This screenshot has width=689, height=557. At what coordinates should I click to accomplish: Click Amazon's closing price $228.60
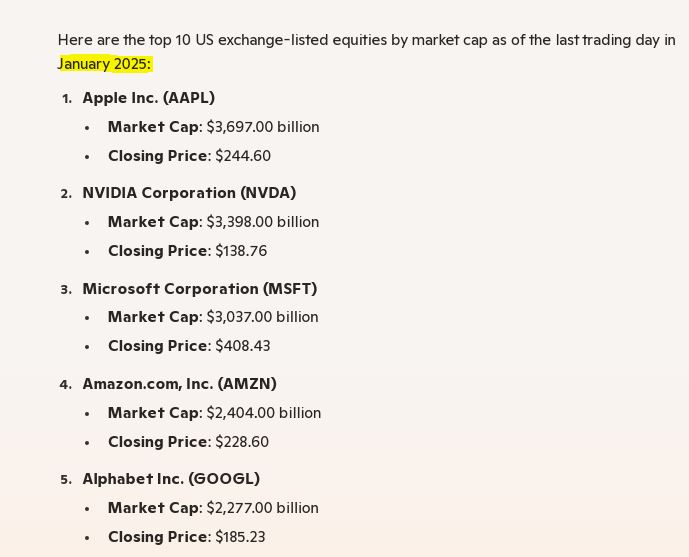point(242,442)
